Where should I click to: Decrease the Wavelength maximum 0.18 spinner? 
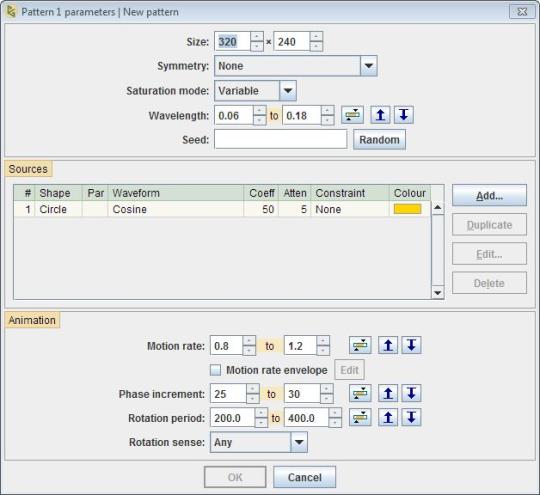(327, 120)
